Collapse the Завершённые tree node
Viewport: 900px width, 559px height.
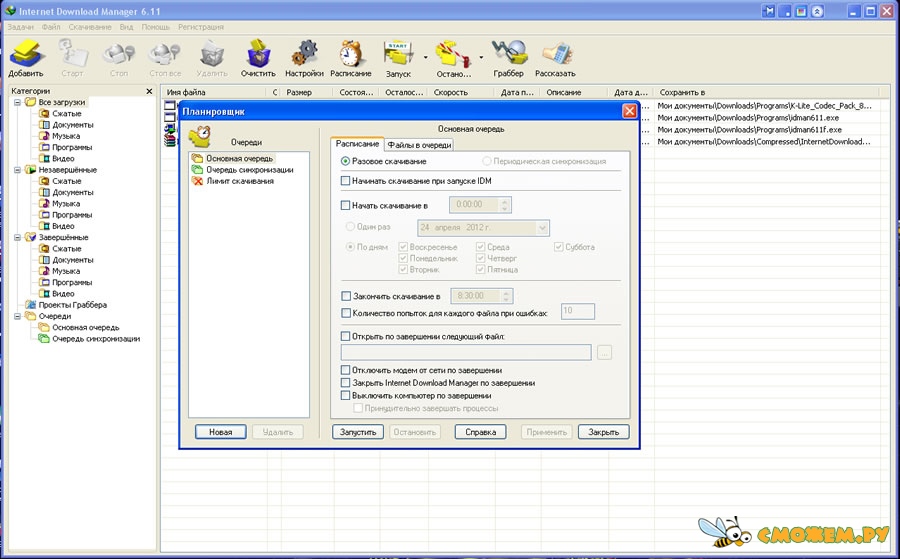point(18,237)
